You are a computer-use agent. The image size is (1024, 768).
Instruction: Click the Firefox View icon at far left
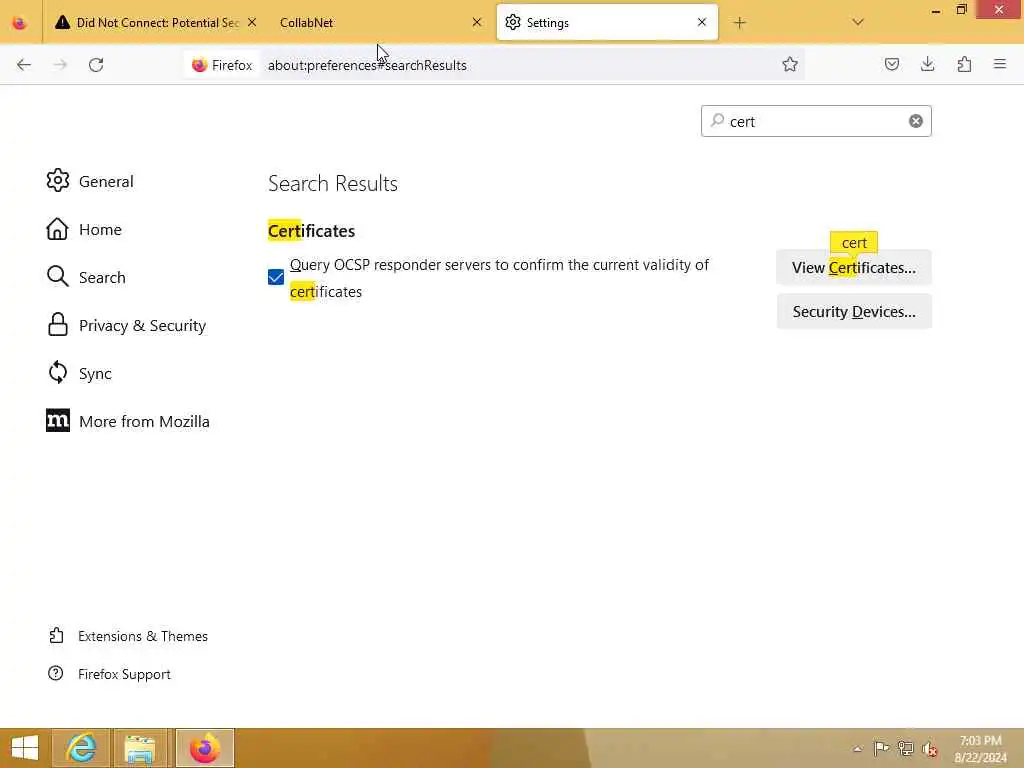click(20, 23)
